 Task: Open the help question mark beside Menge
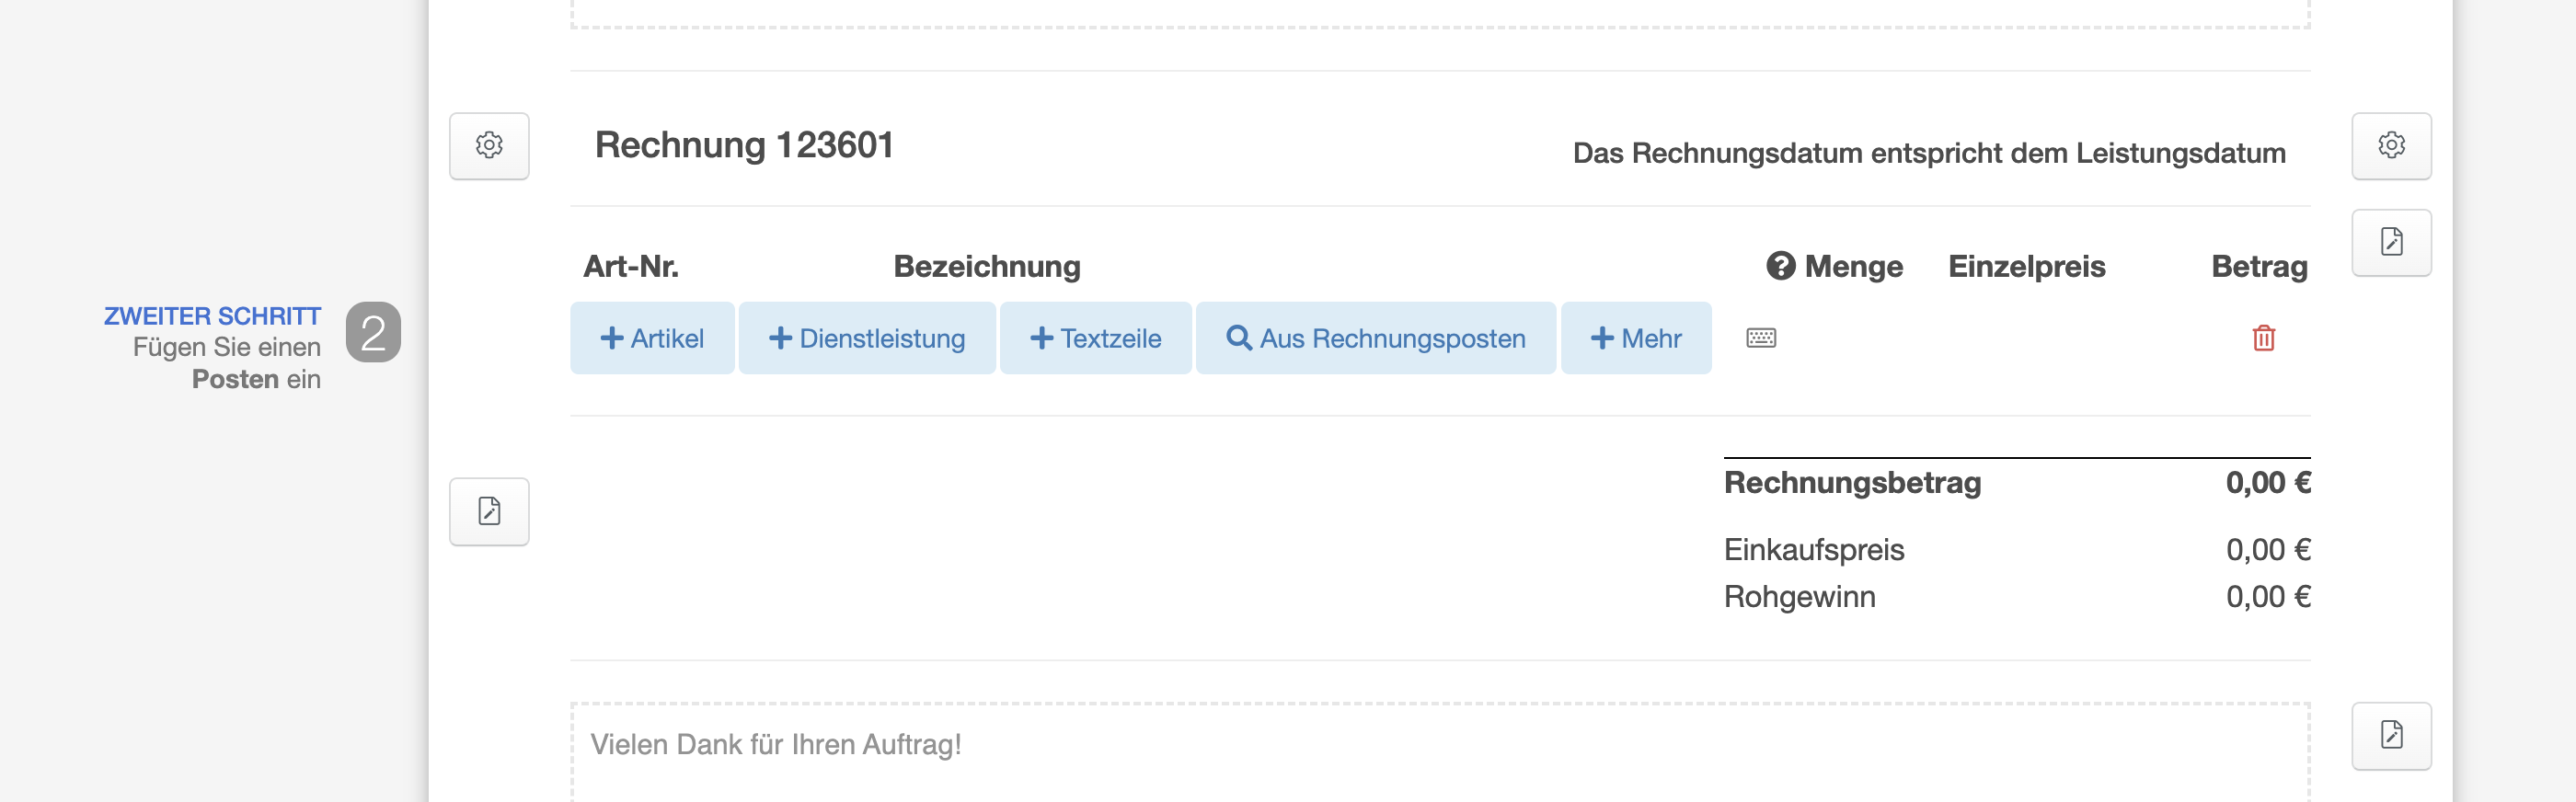tap(1780, 266)
